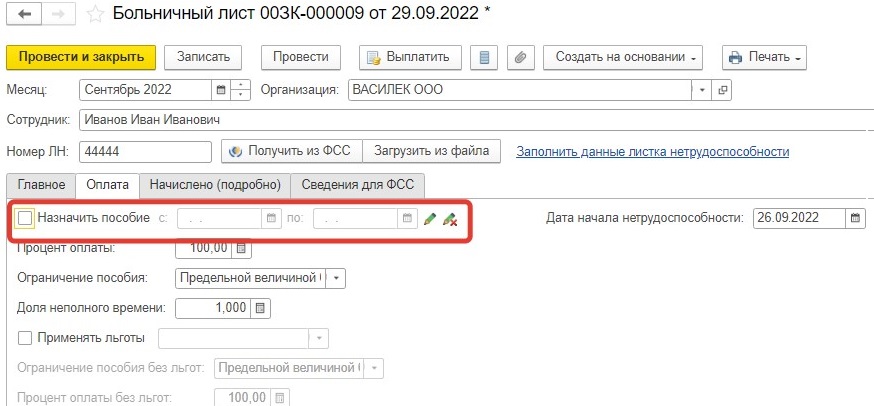Open calculator for Процент оплаты field
The image size is (874, 406).
(x=241, y=248)
